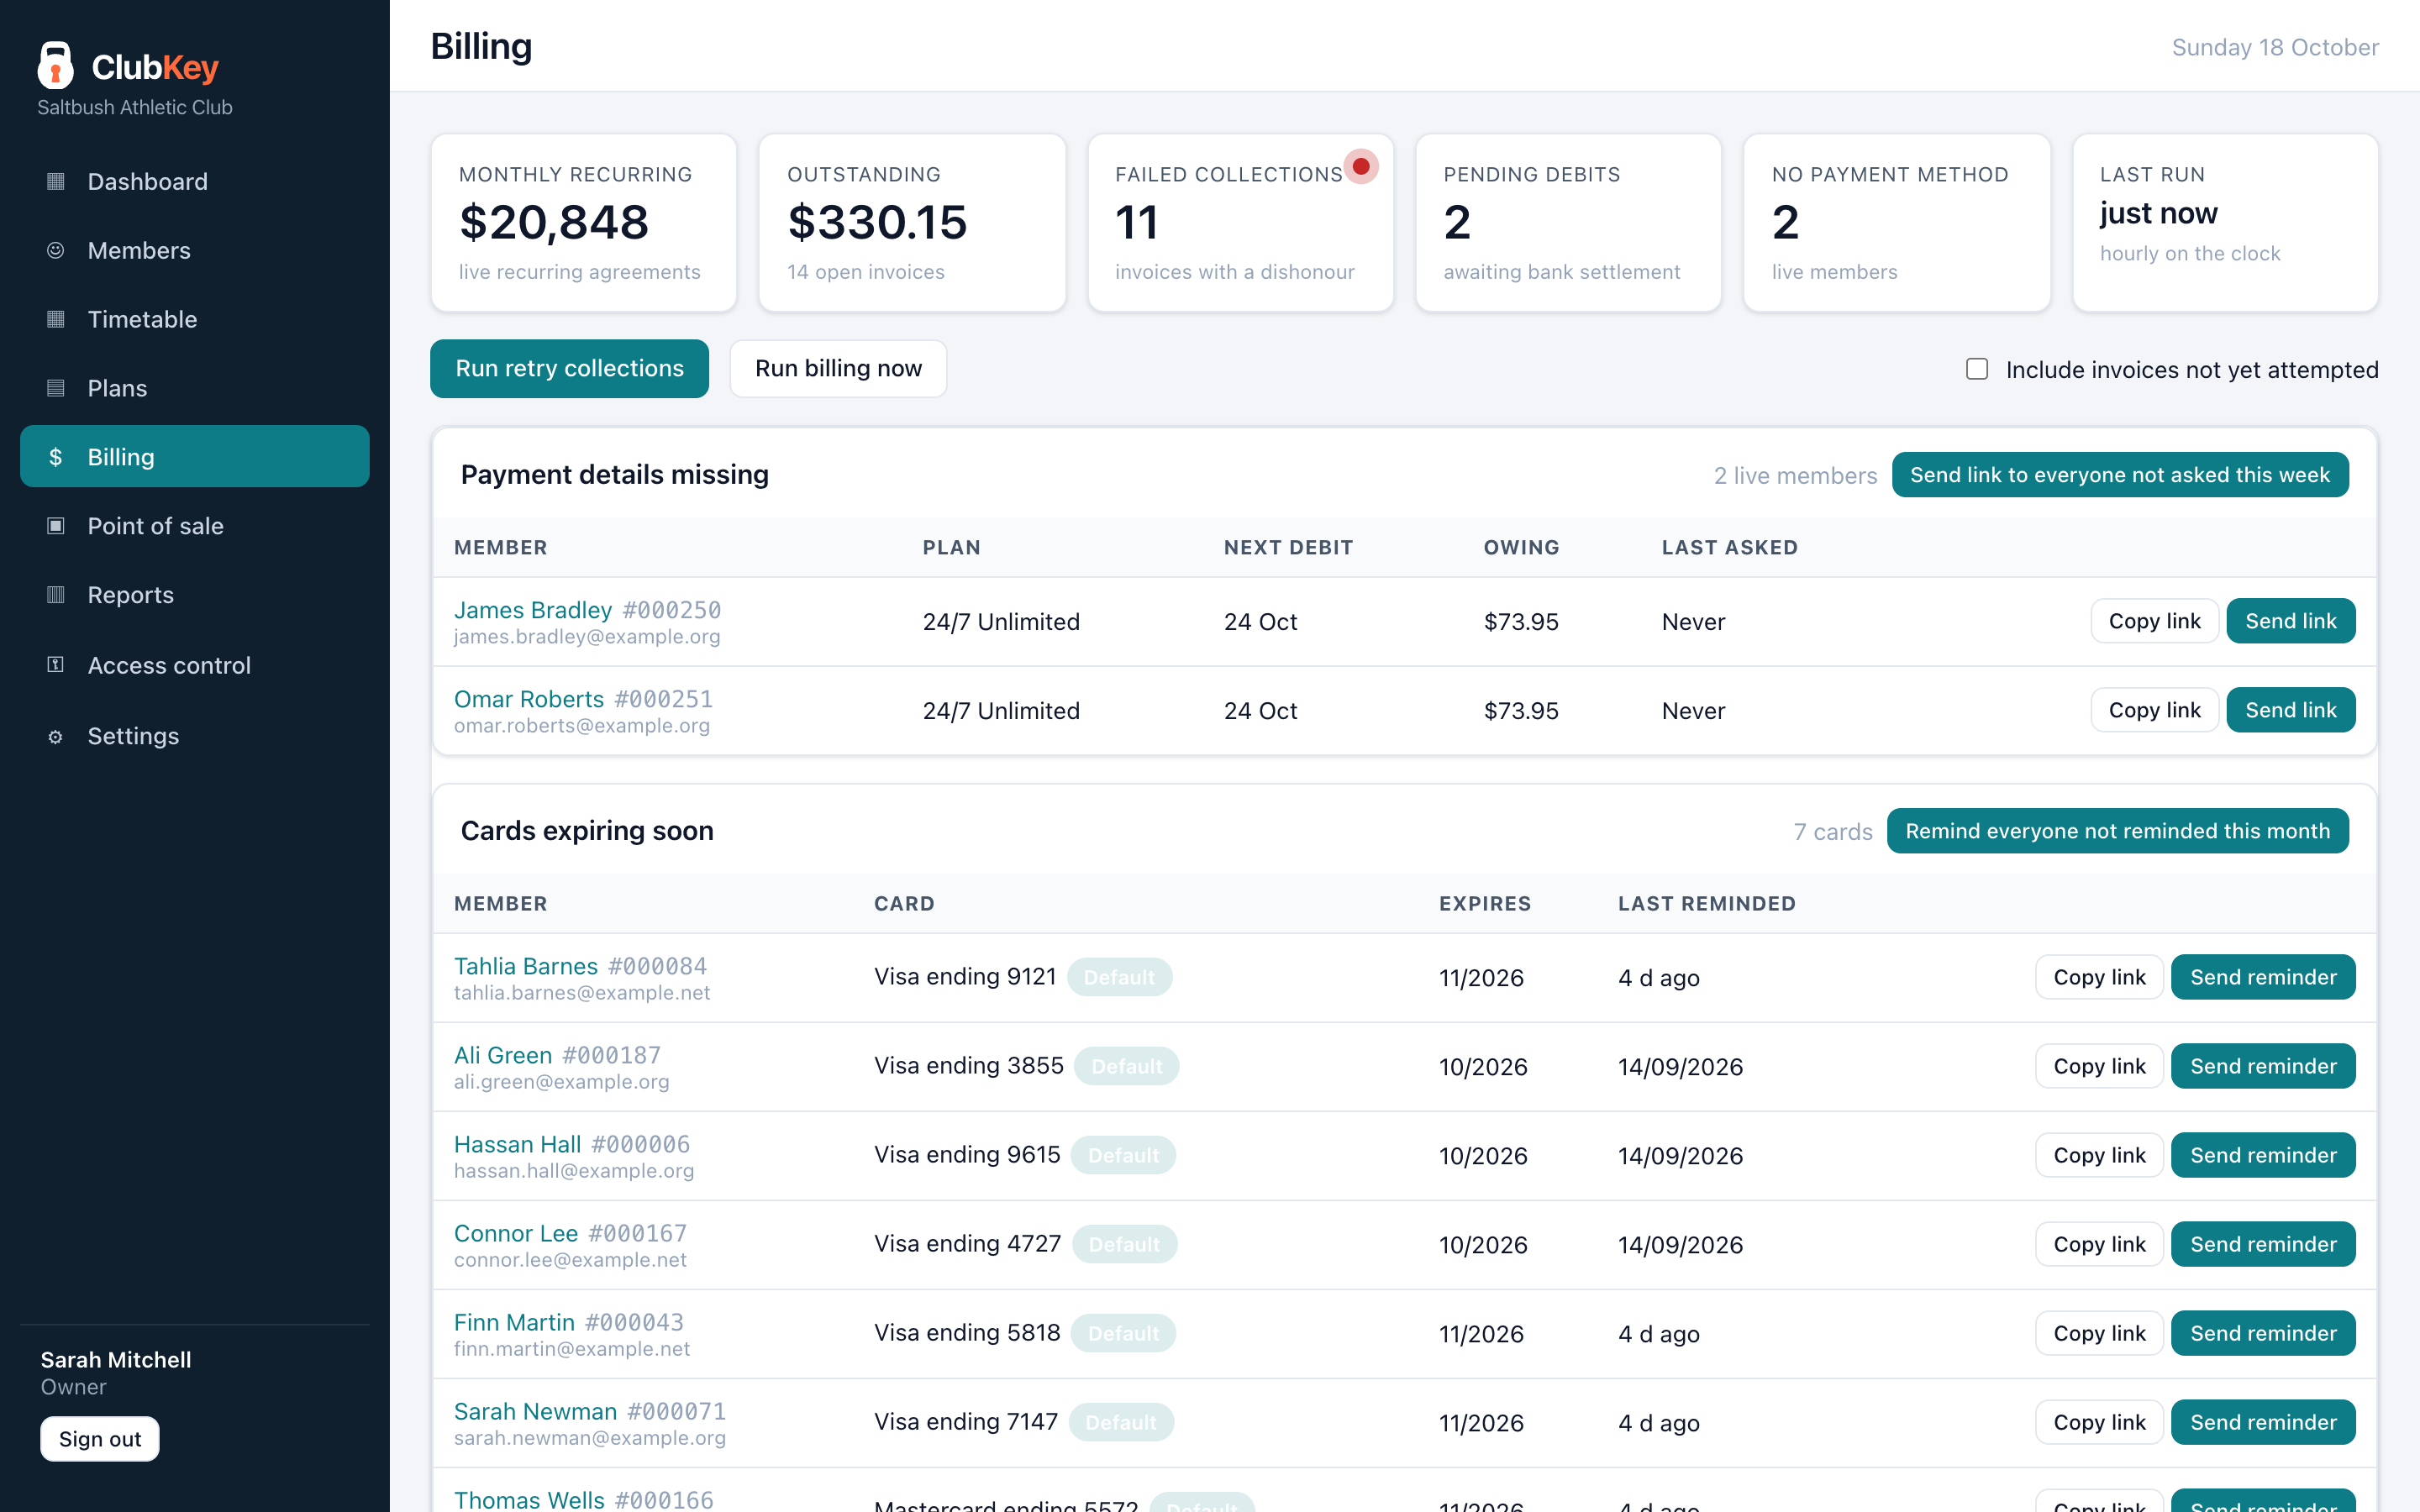Copy link for James Bradley
The height and width of the screenshot is (1512, 2420).
coord(2154,621)
